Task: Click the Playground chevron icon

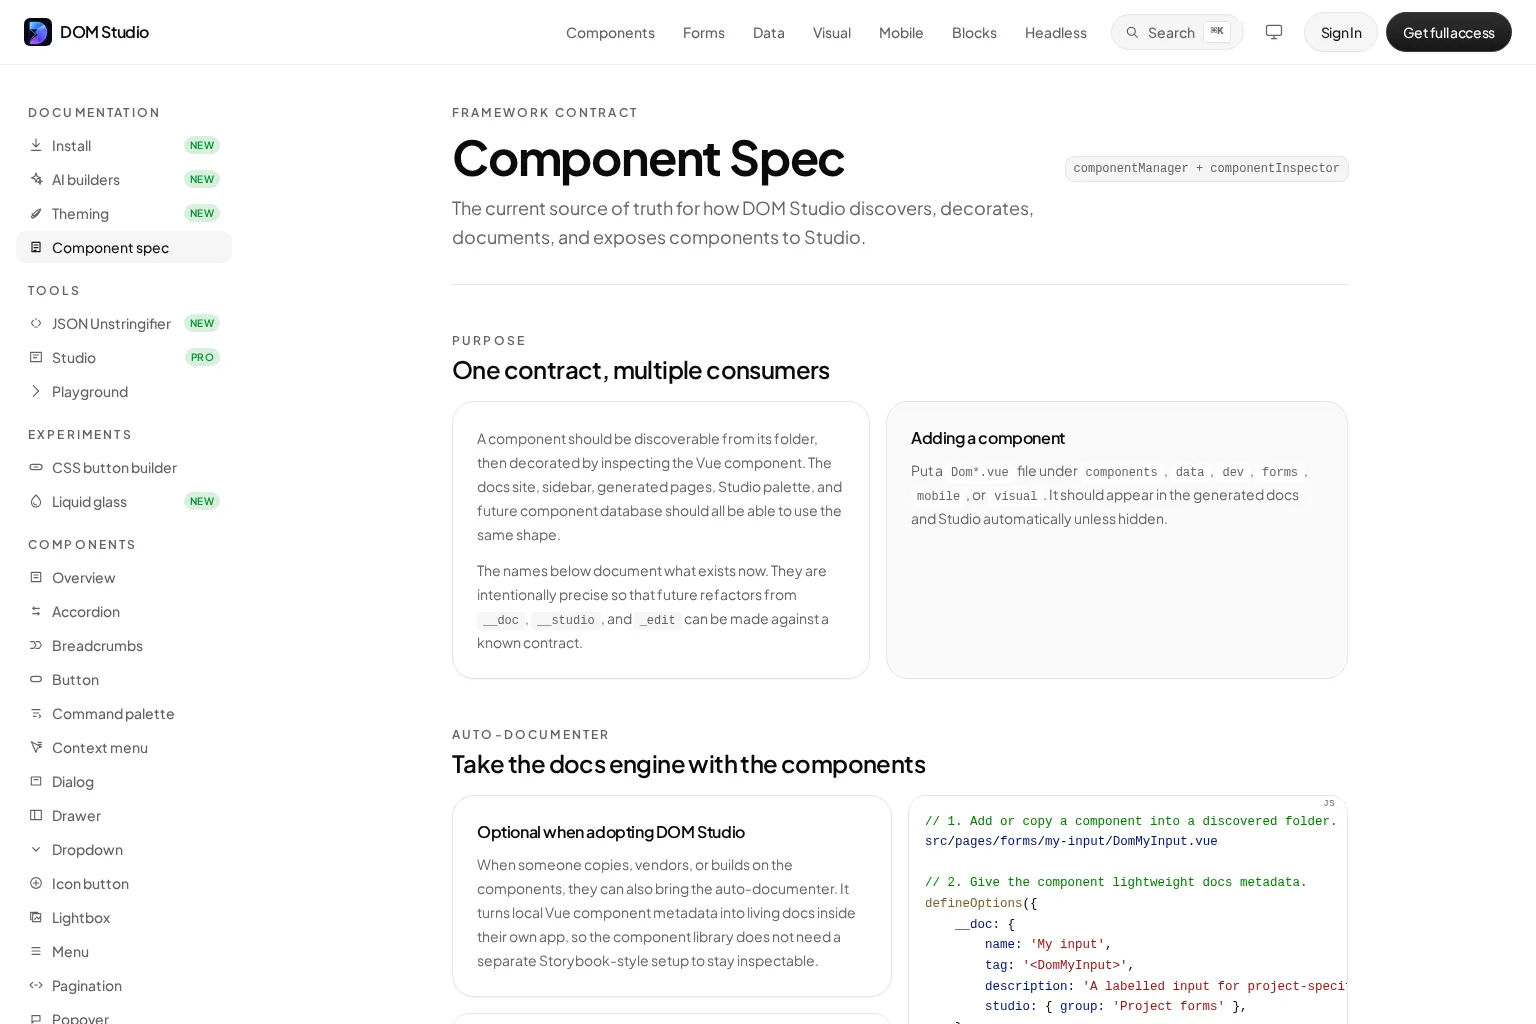Action: (36, 391)
